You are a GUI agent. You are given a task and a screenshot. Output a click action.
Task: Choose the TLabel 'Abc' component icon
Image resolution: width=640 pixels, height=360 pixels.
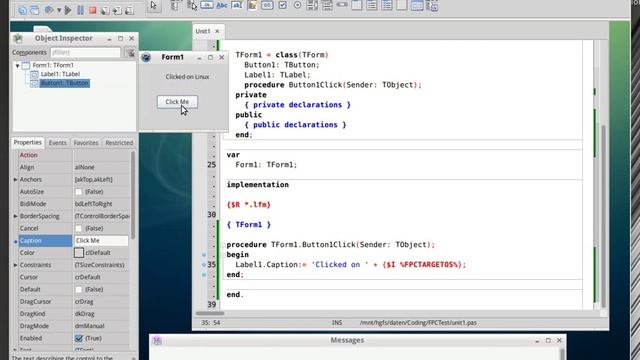(x=222, y=5)
